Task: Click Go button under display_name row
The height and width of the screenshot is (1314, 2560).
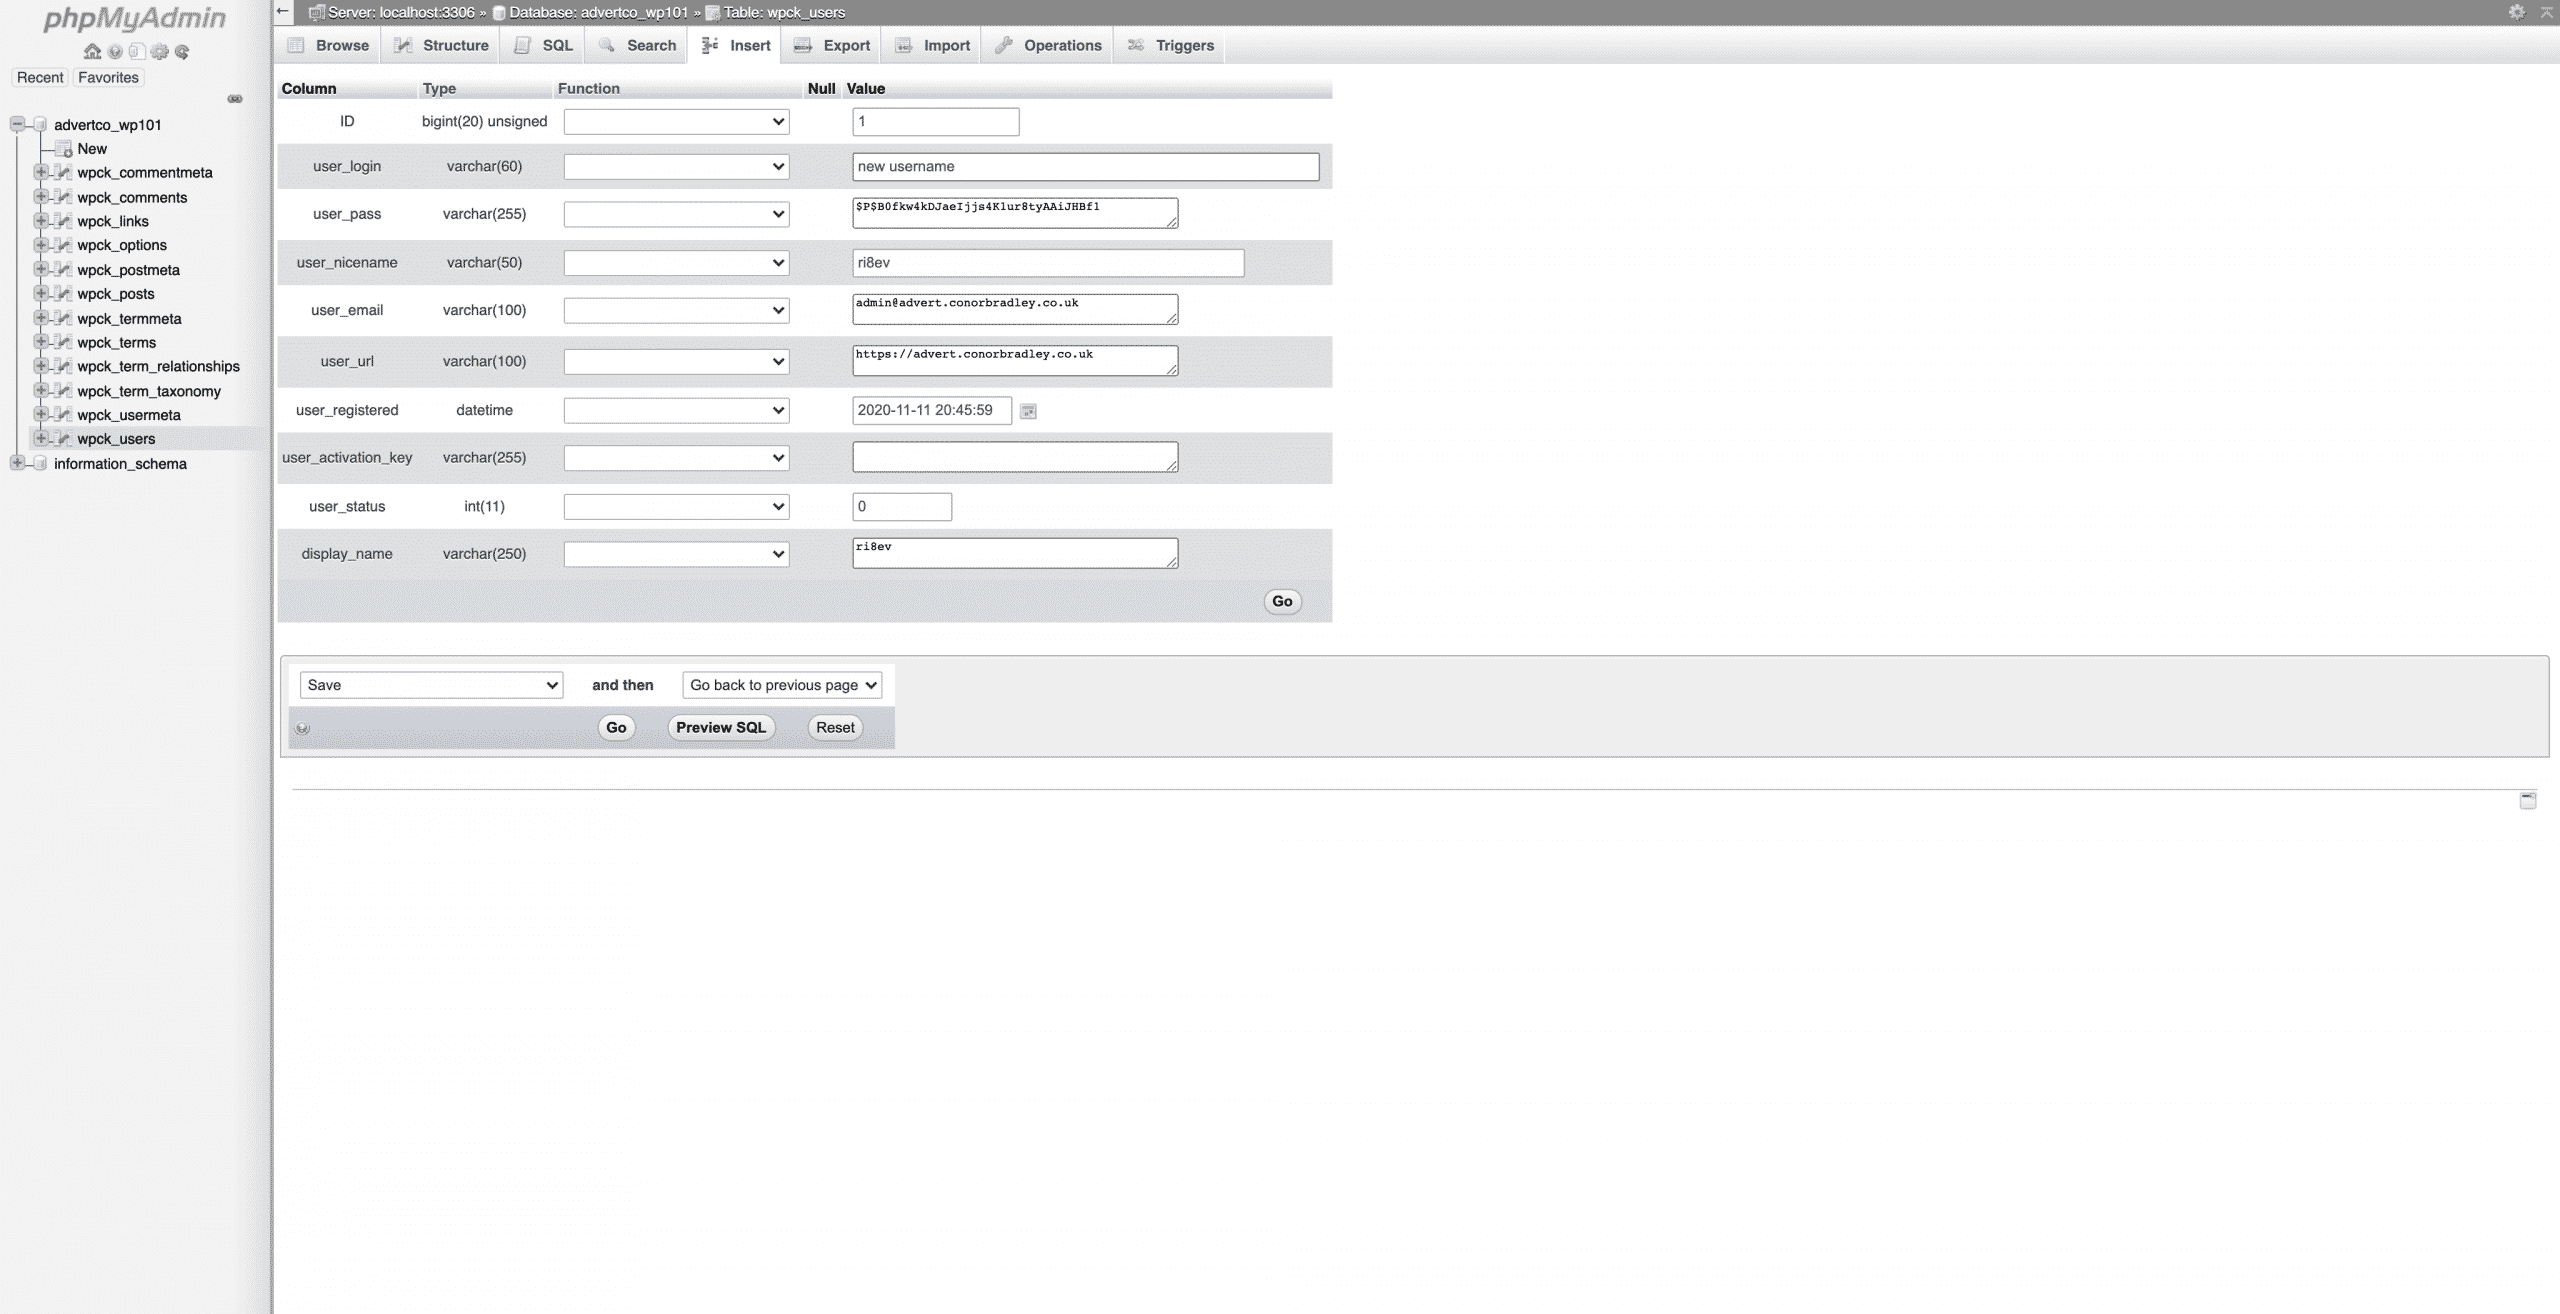Action: point(1282,601)
